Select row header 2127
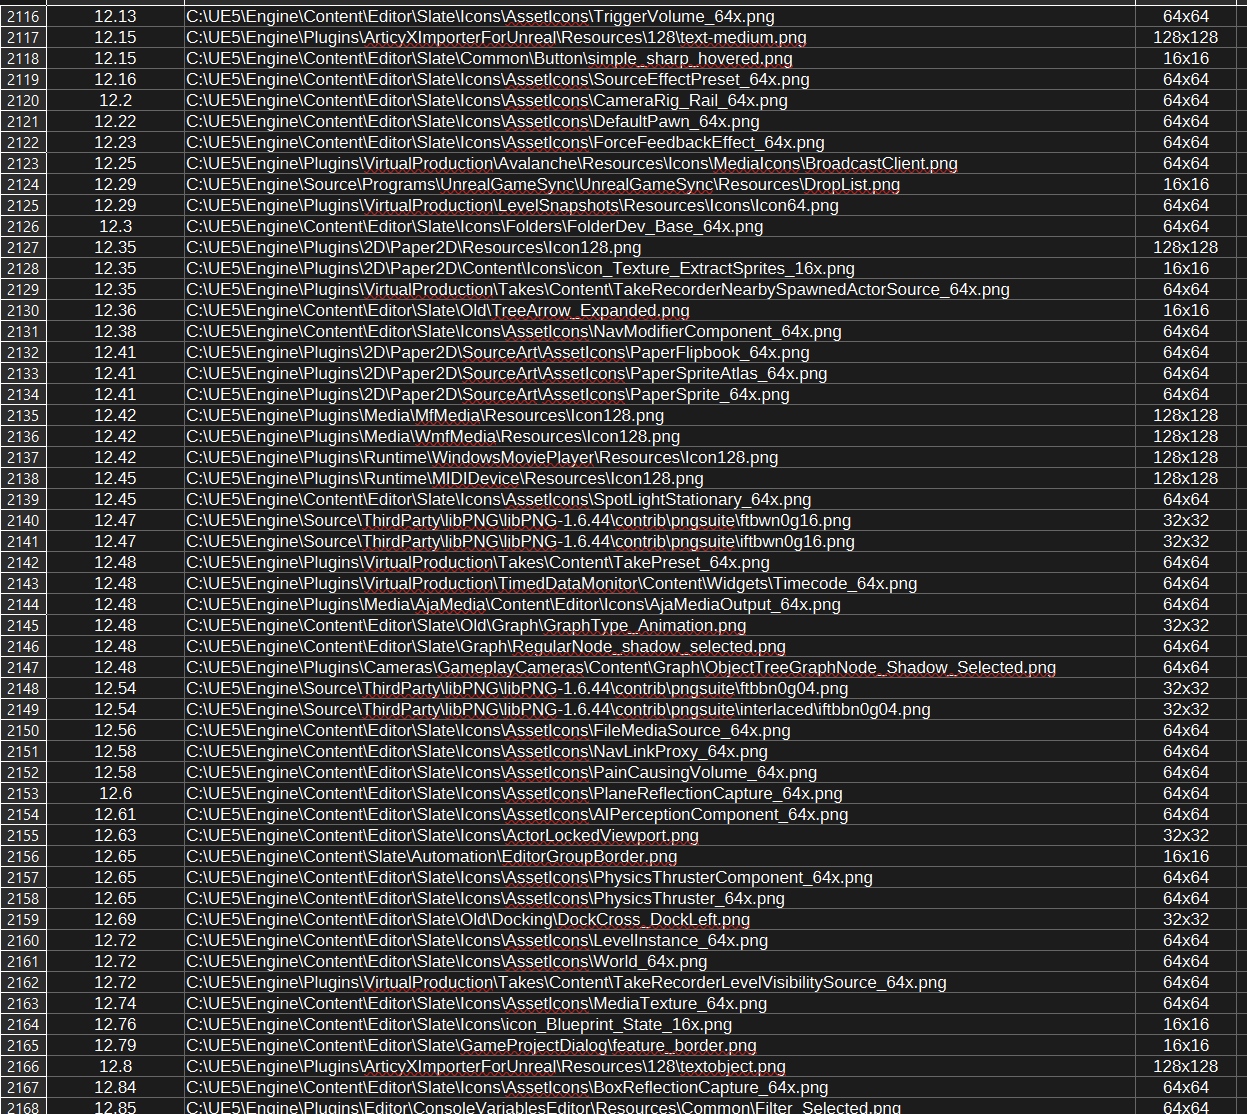 (x=23, y=247)
